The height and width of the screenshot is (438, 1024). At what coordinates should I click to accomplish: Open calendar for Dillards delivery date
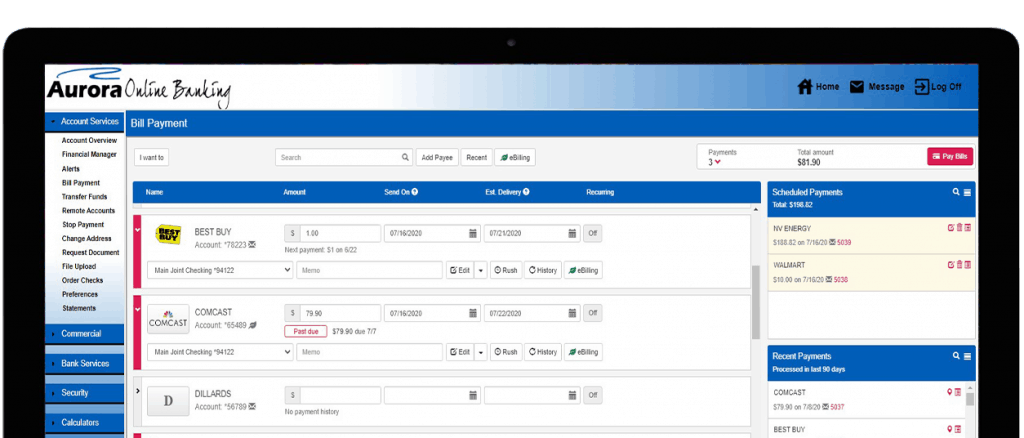pos(572,395)
